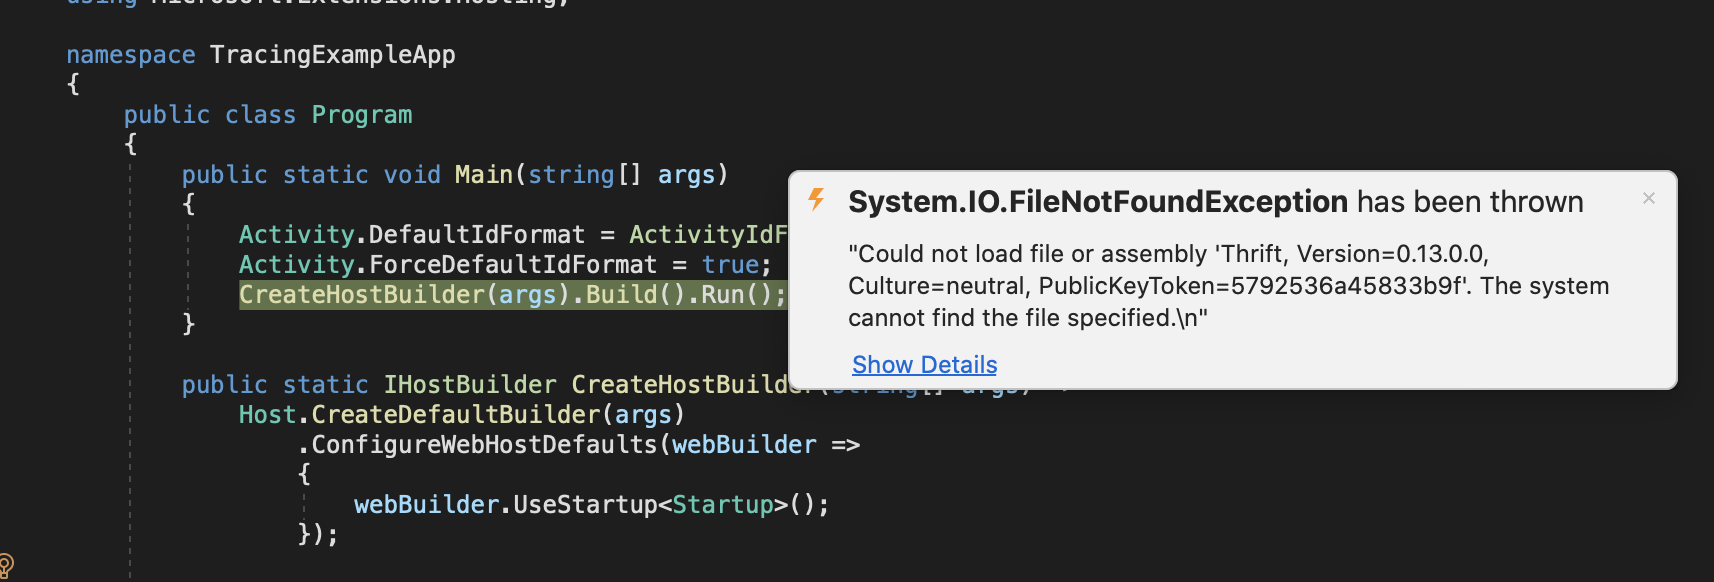1714x582 pixels.
Task: Click 'string[] args' parameter in Main
Action: pyautogui.click(x=622, y=175)
